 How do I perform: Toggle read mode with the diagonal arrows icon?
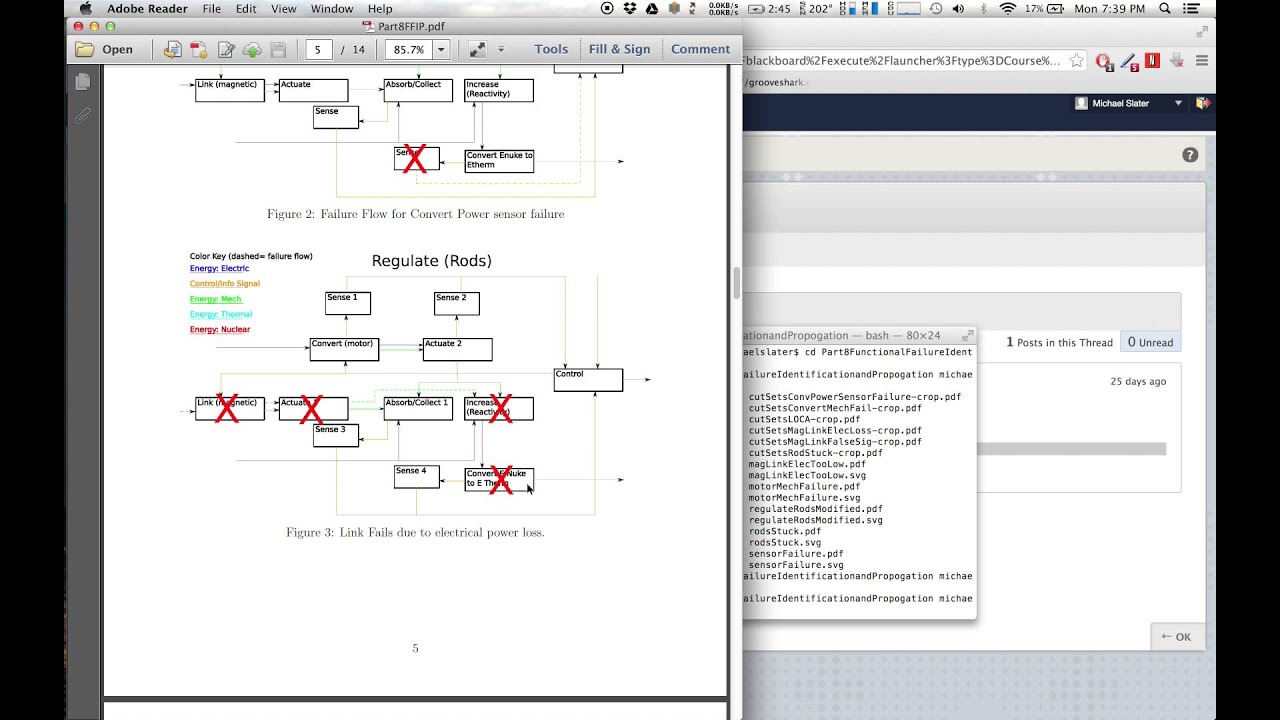coord(477,49)
